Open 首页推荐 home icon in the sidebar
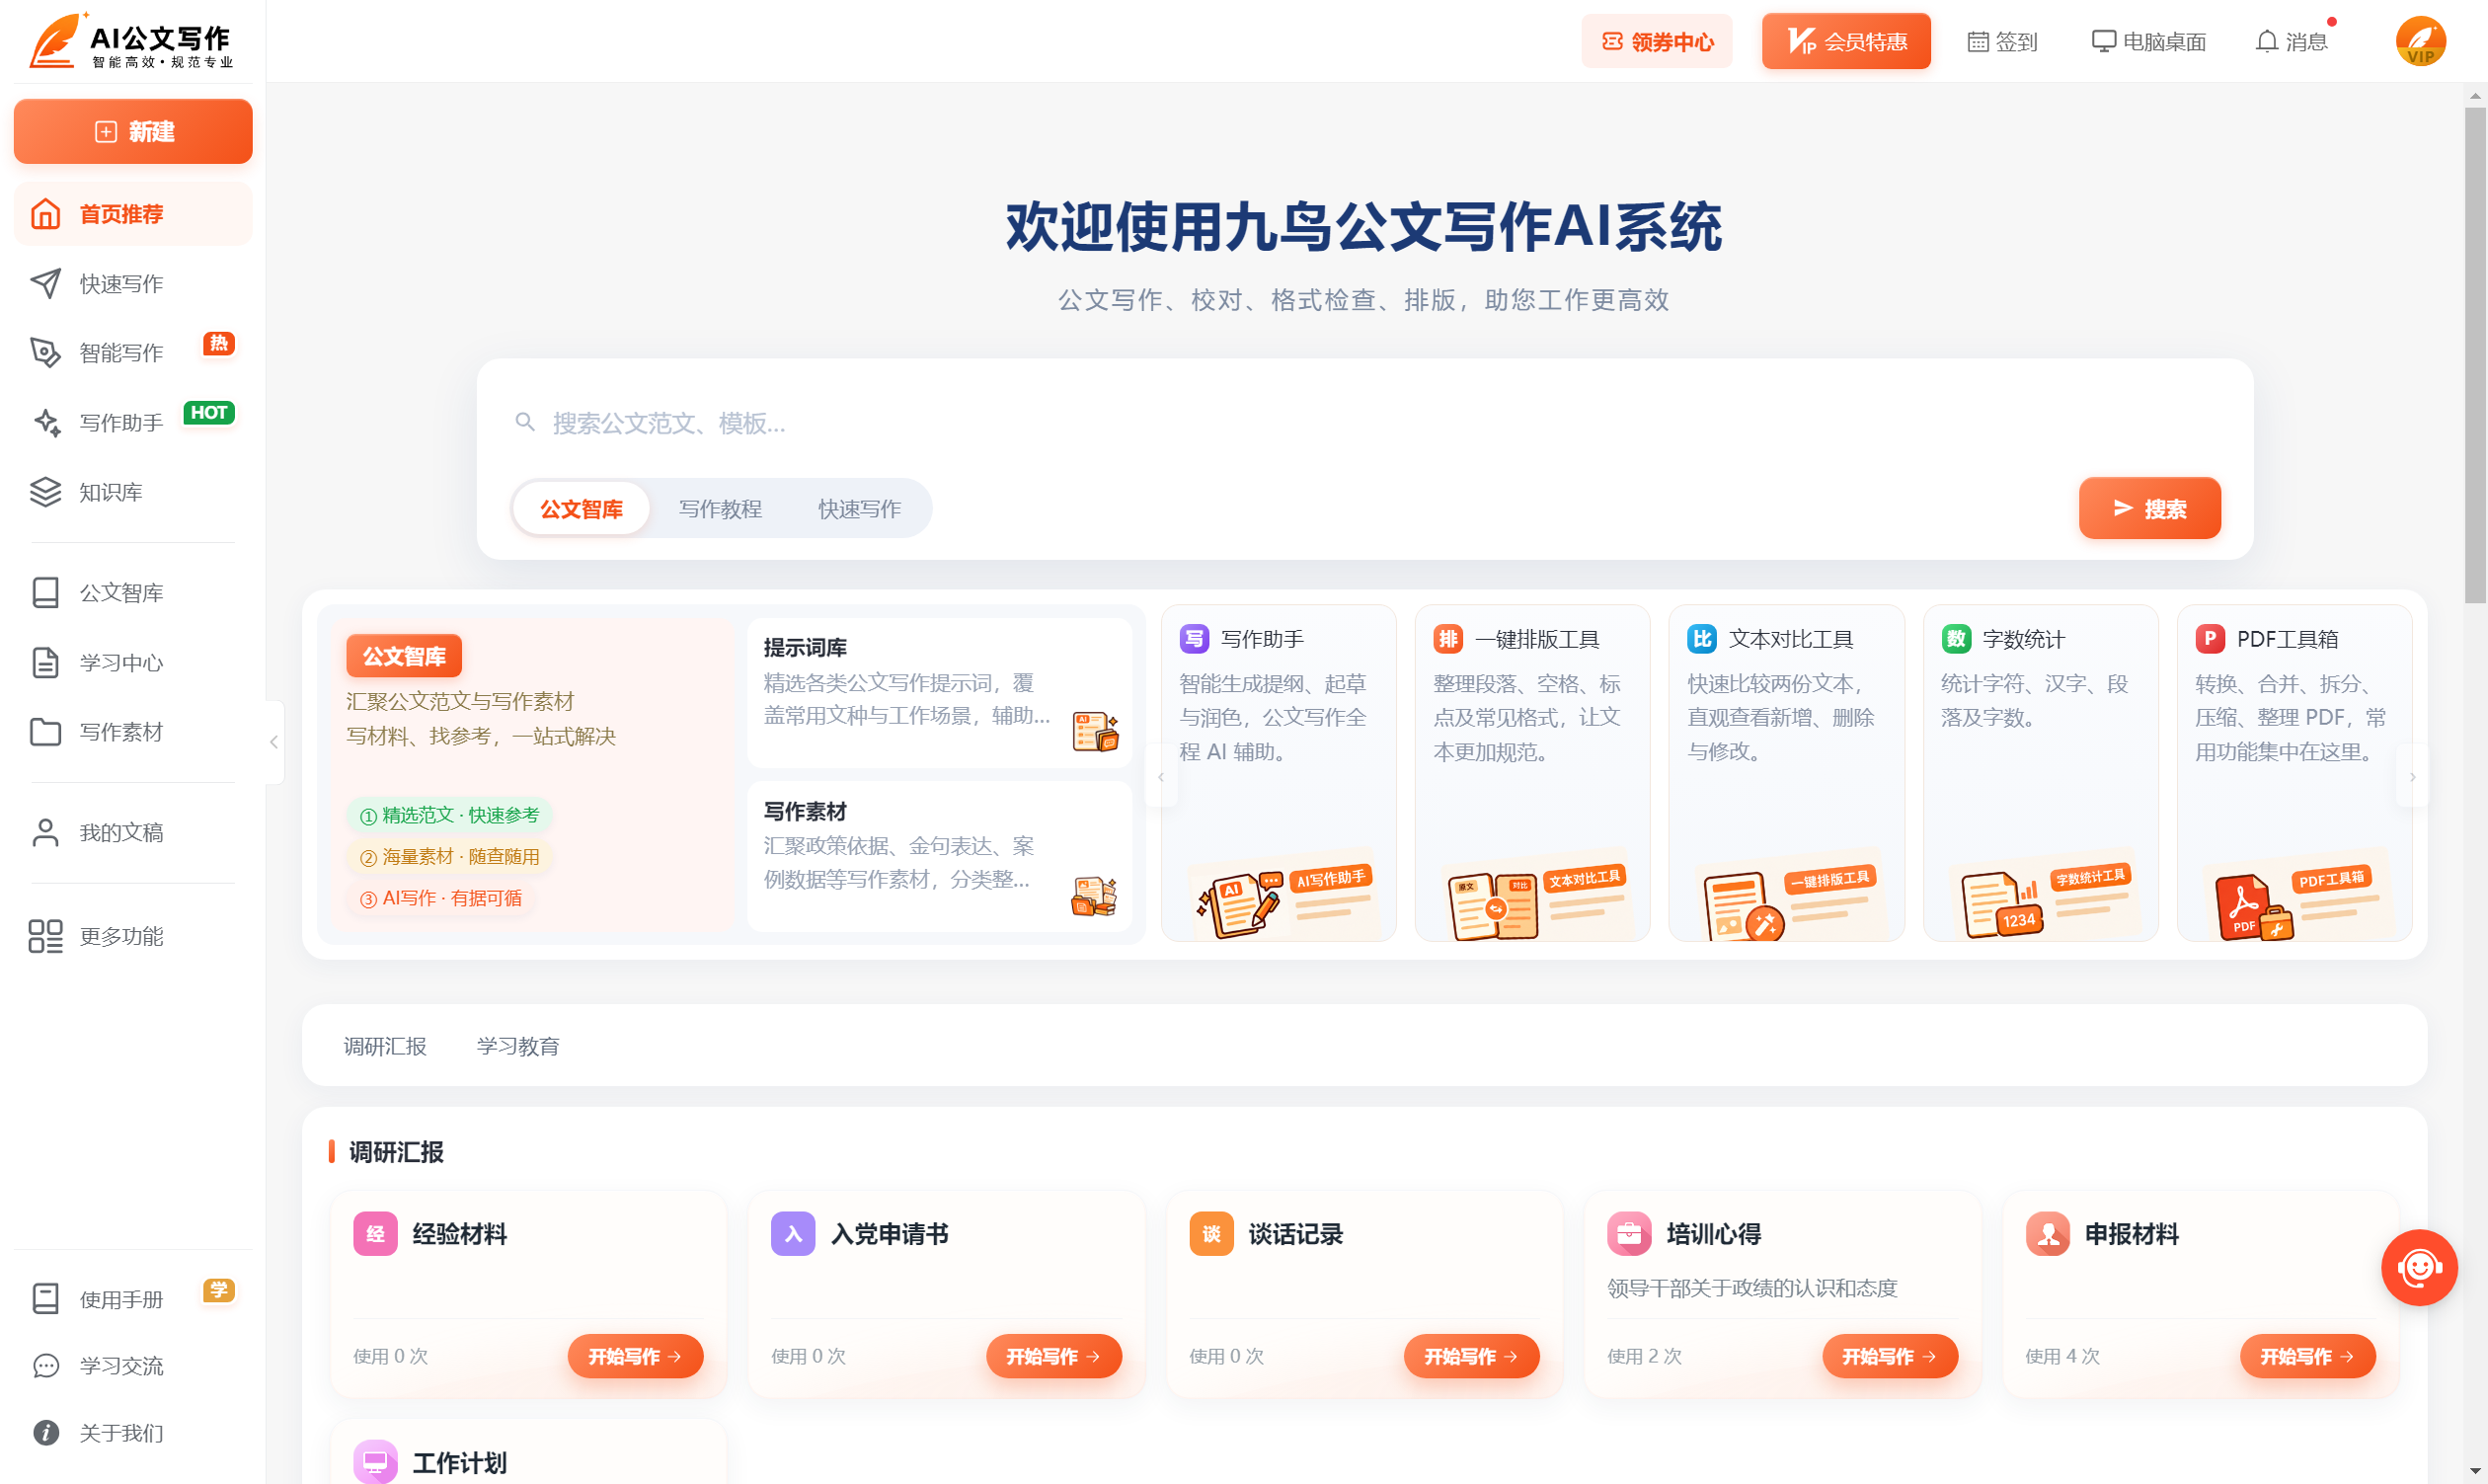 45,214
